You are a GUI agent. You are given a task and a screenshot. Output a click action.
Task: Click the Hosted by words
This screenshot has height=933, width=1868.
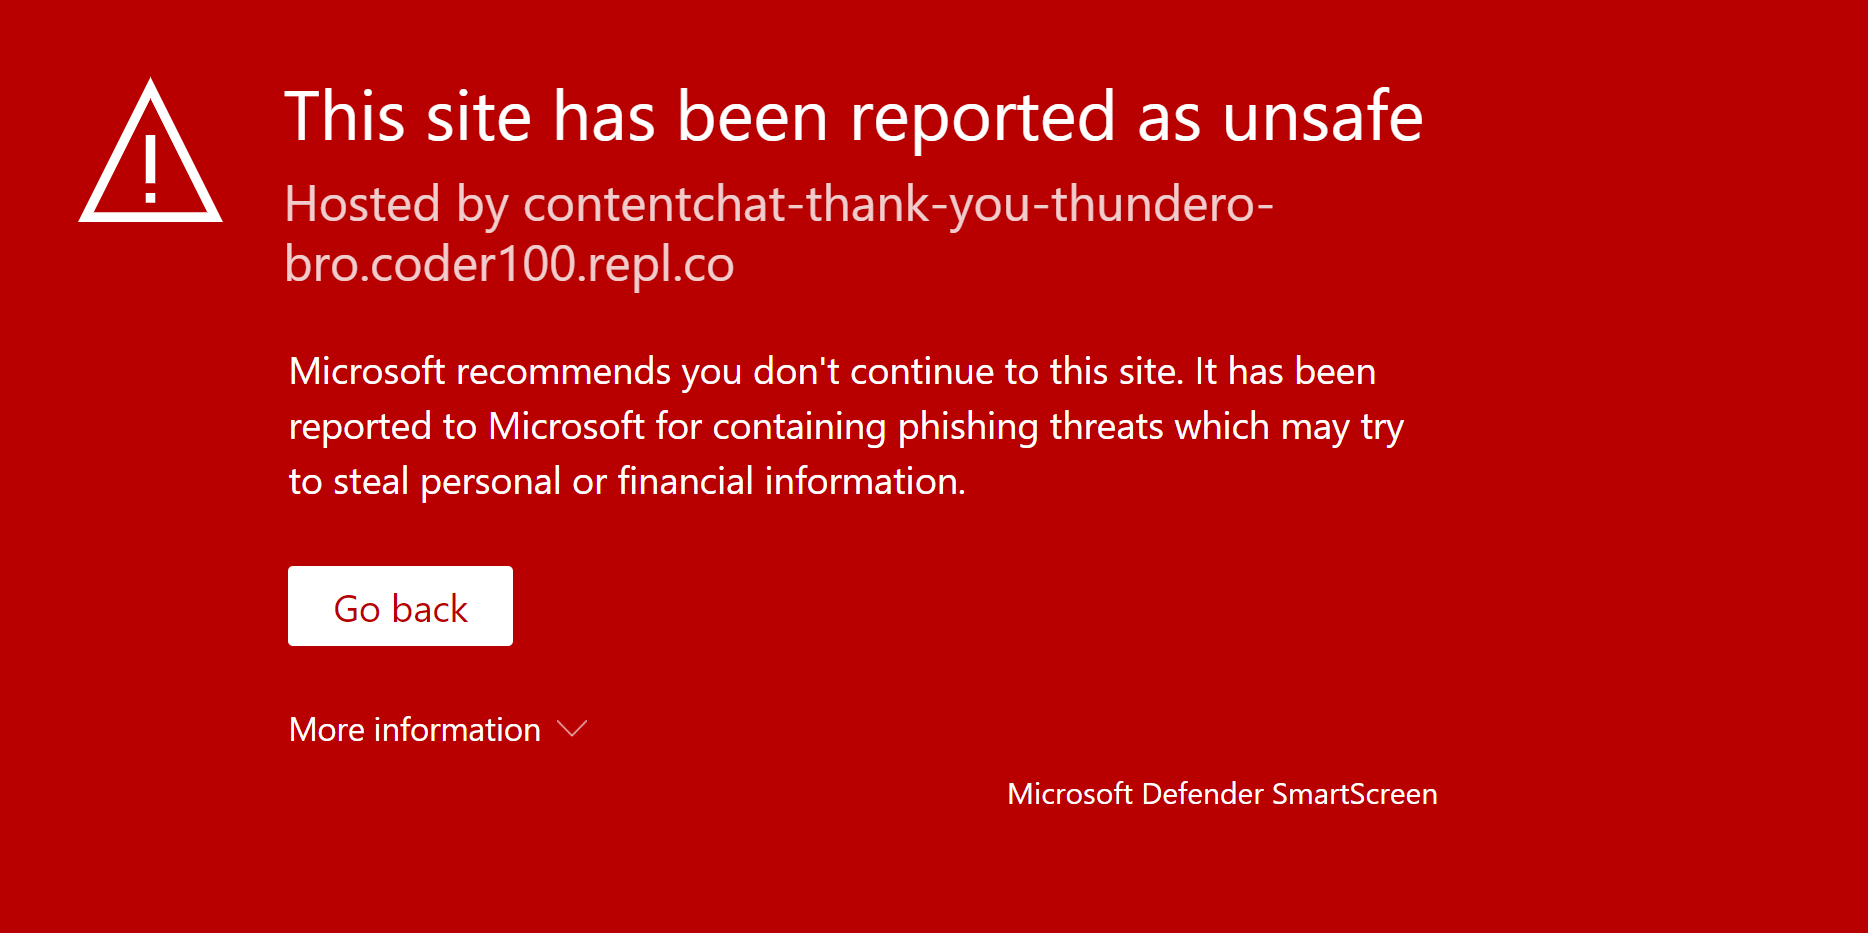click(397, 205)
